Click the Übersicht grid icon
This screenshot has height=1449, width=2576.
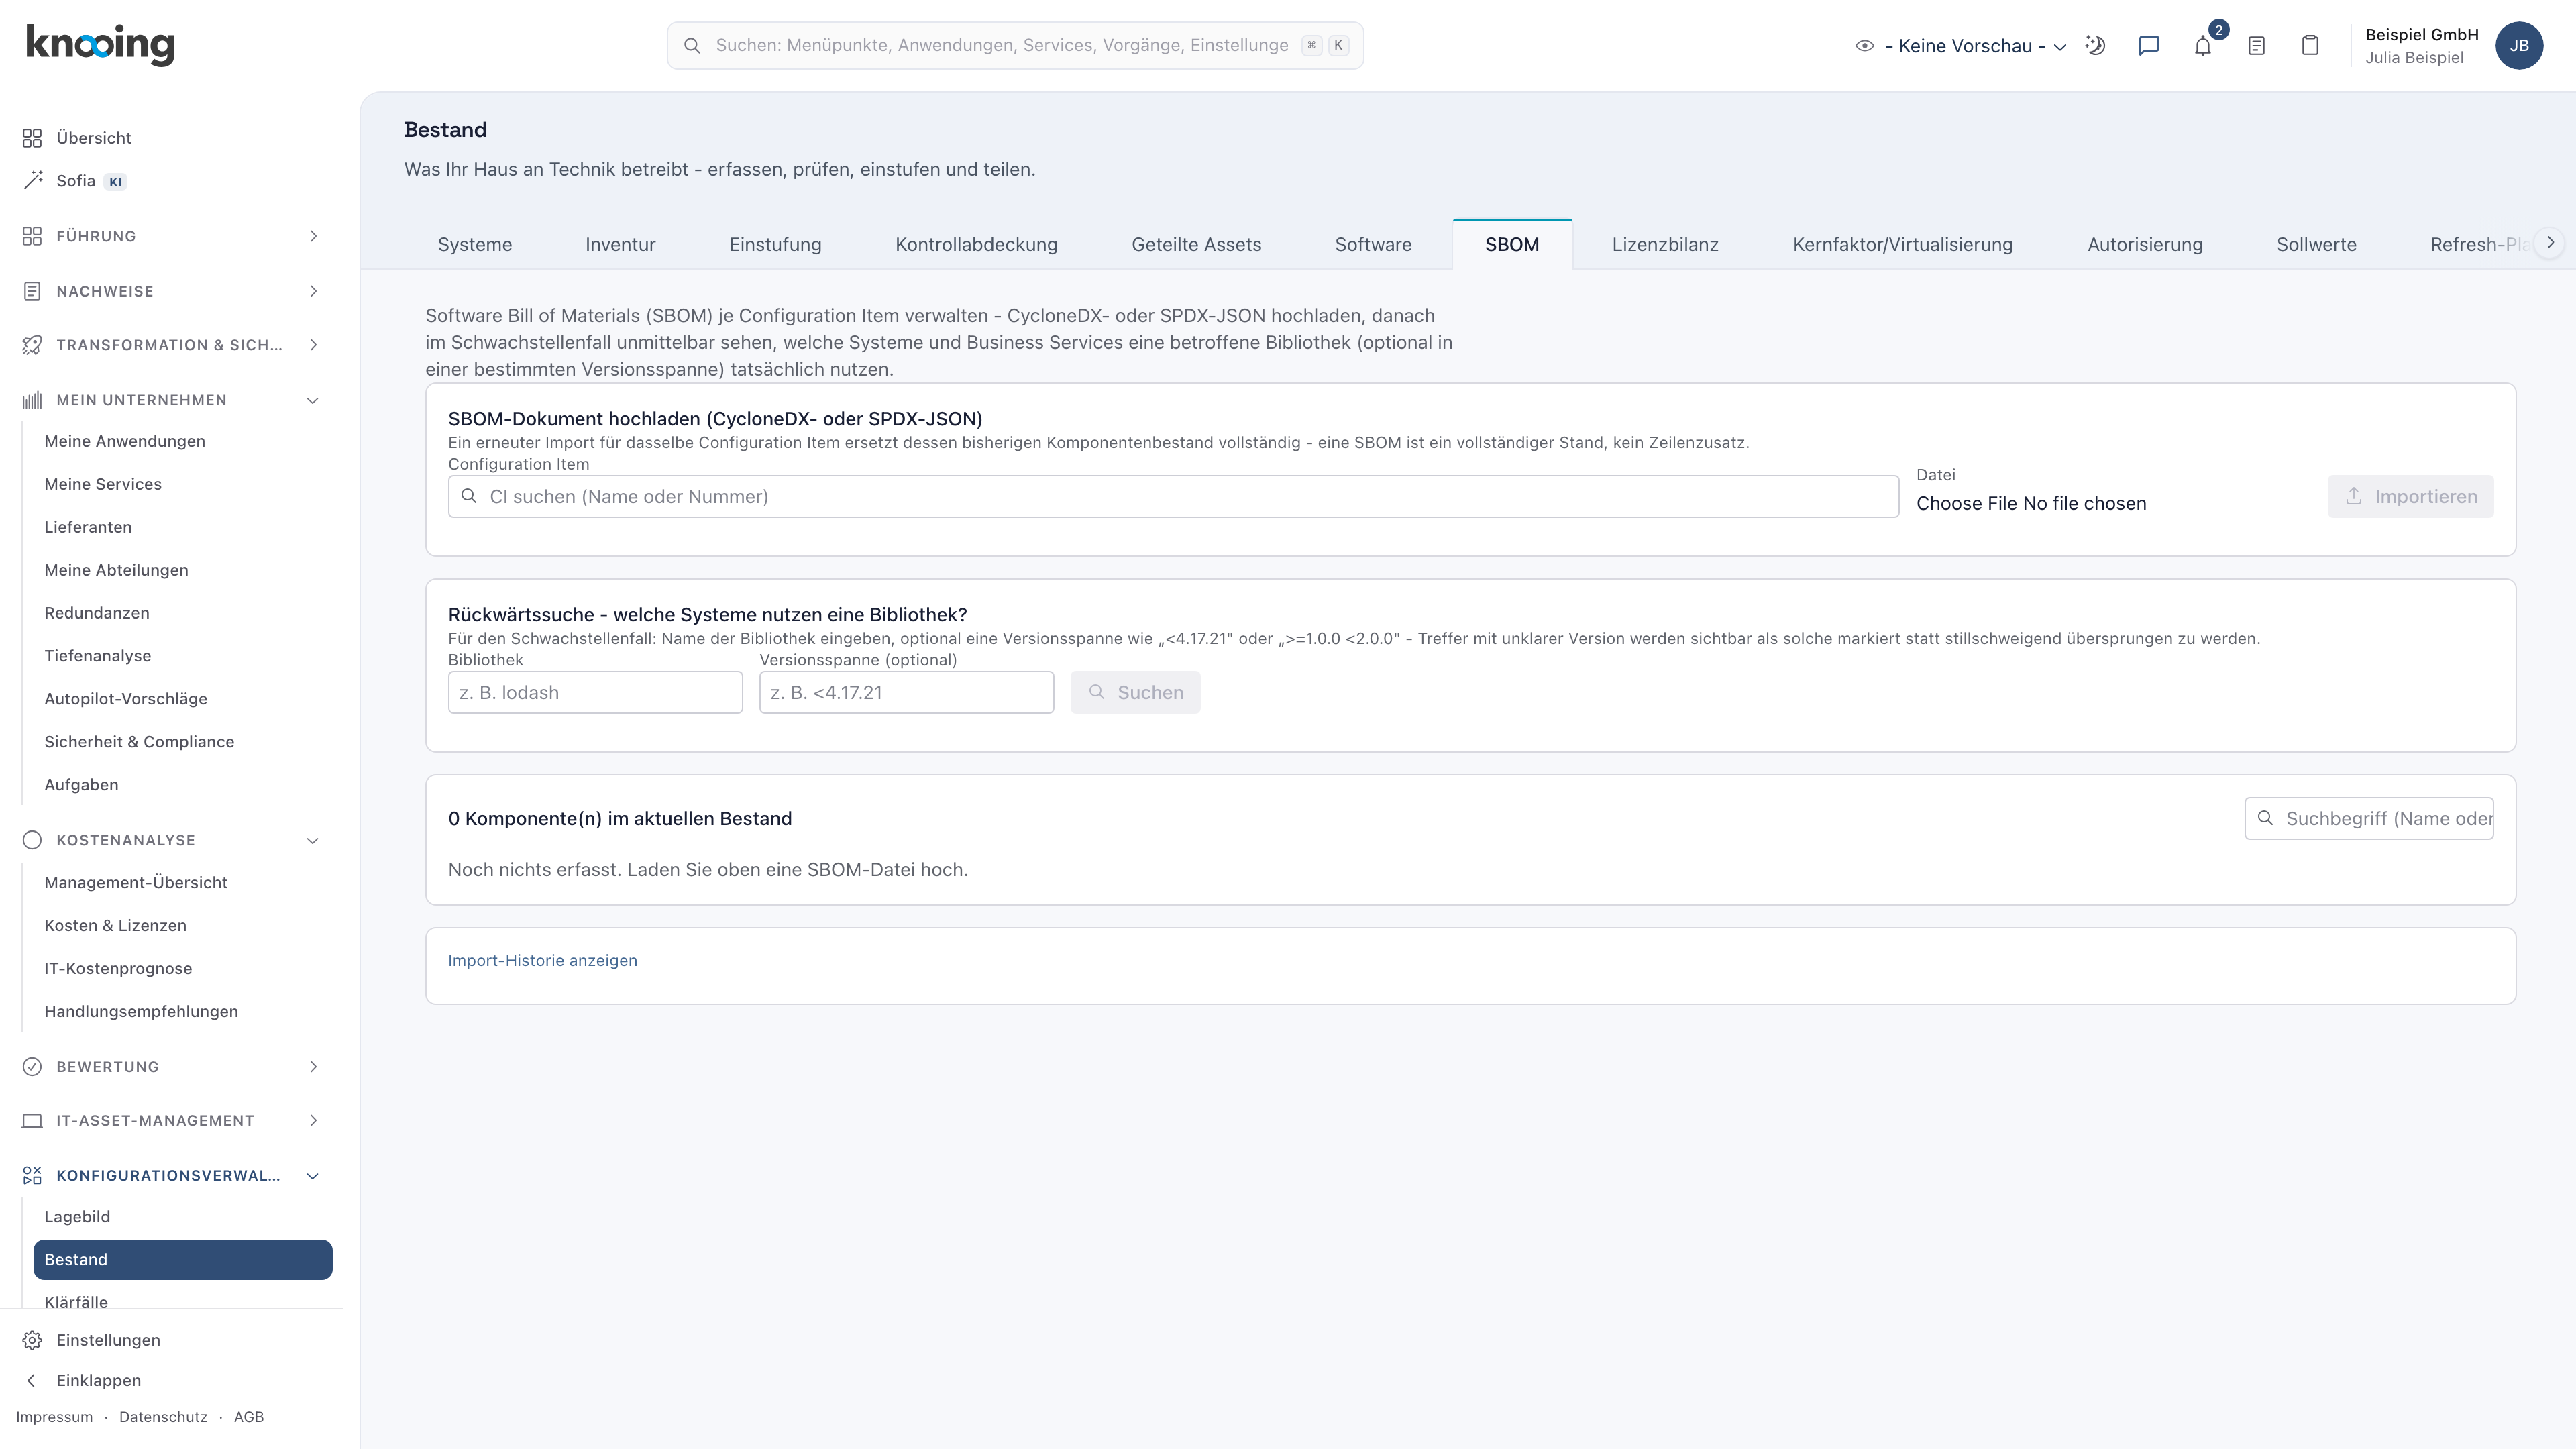click(32, 137)
